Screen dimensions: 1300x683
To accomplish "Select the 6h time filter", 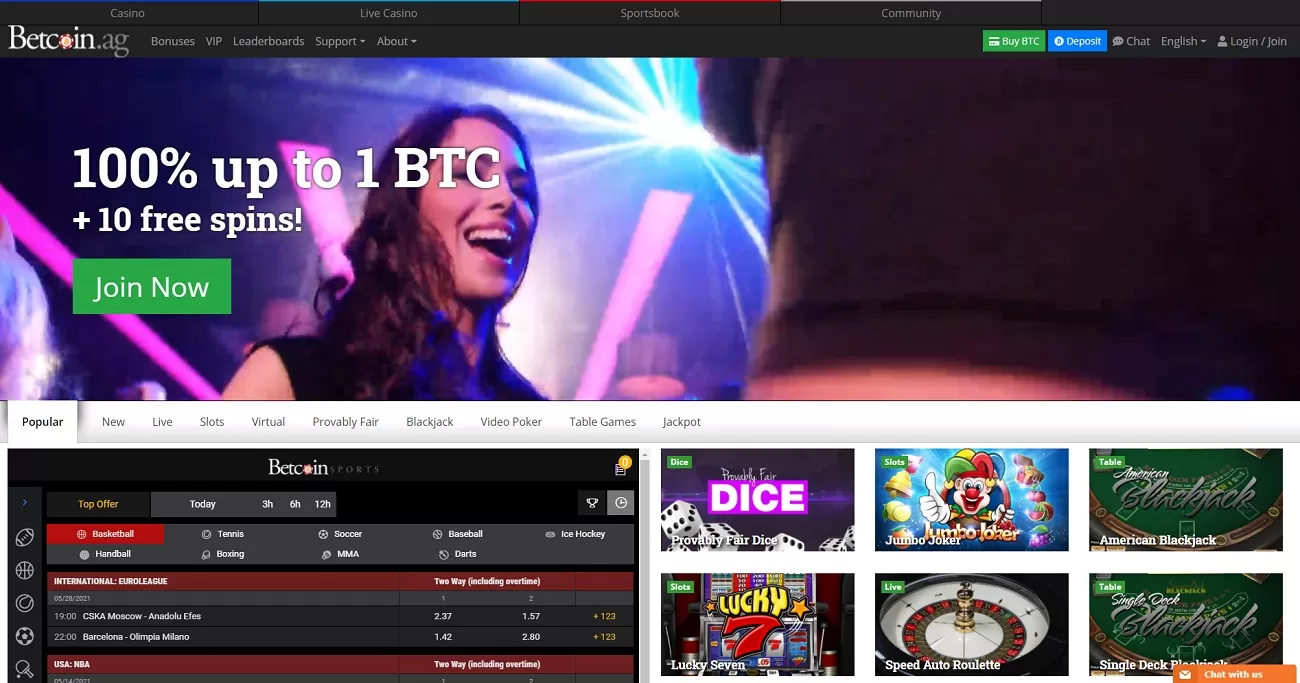I will (x=295, y=504).
